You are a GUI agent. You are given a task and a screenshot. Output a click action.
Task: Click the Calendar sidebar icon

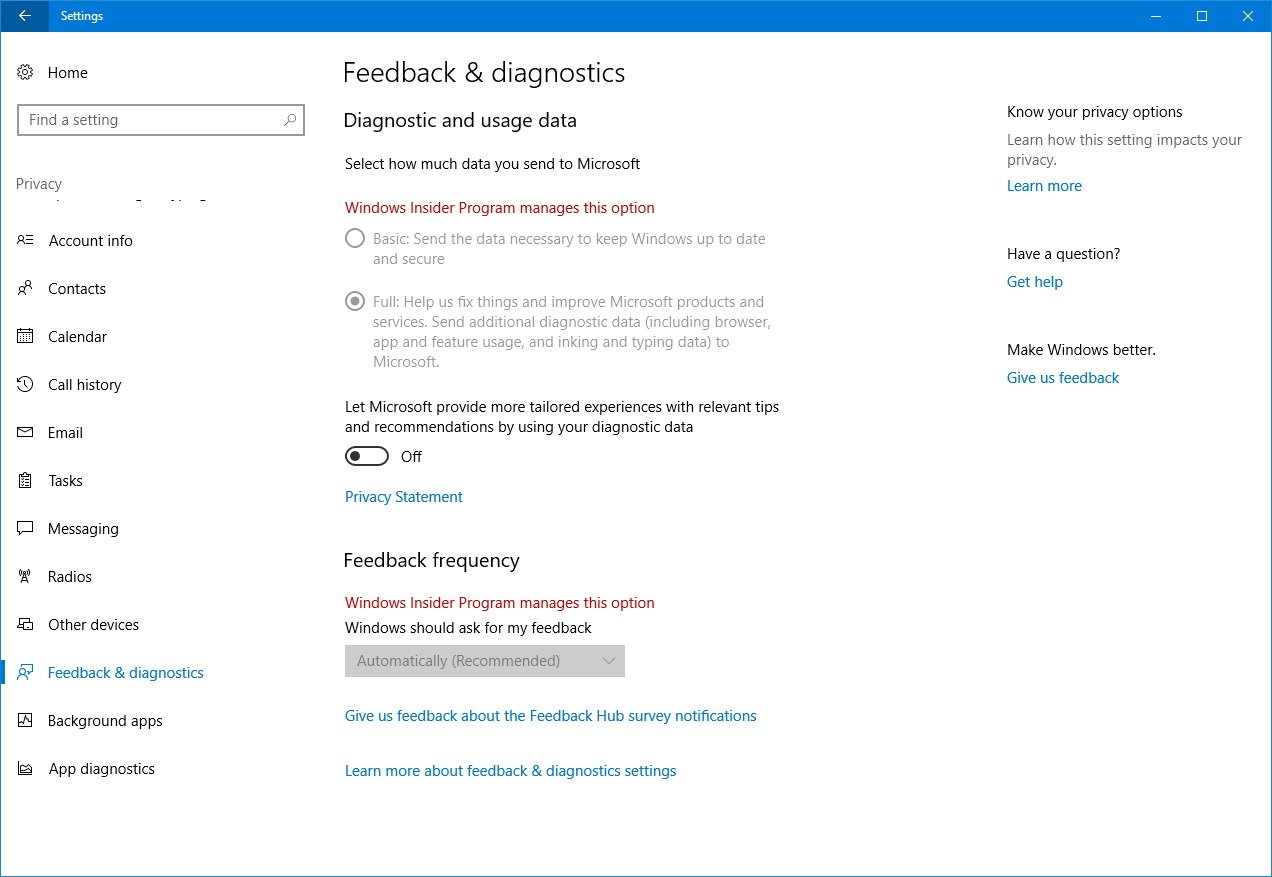(26, 336)
